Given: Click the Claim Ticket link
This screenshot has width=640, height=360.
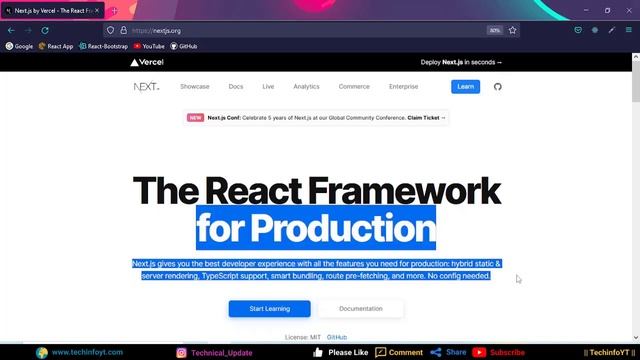Looking at the screenshot, I should (426, 118).
